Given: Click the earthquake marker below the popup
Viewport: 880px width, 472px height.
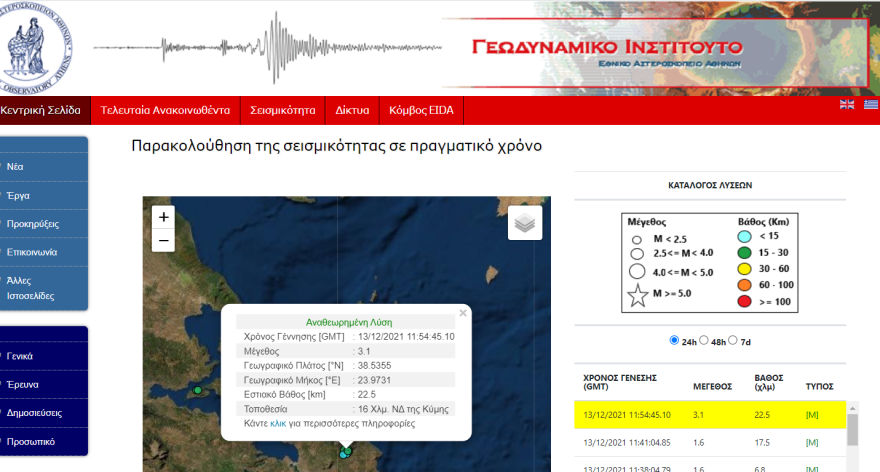Looking at the screenshot, I should 346,452.
